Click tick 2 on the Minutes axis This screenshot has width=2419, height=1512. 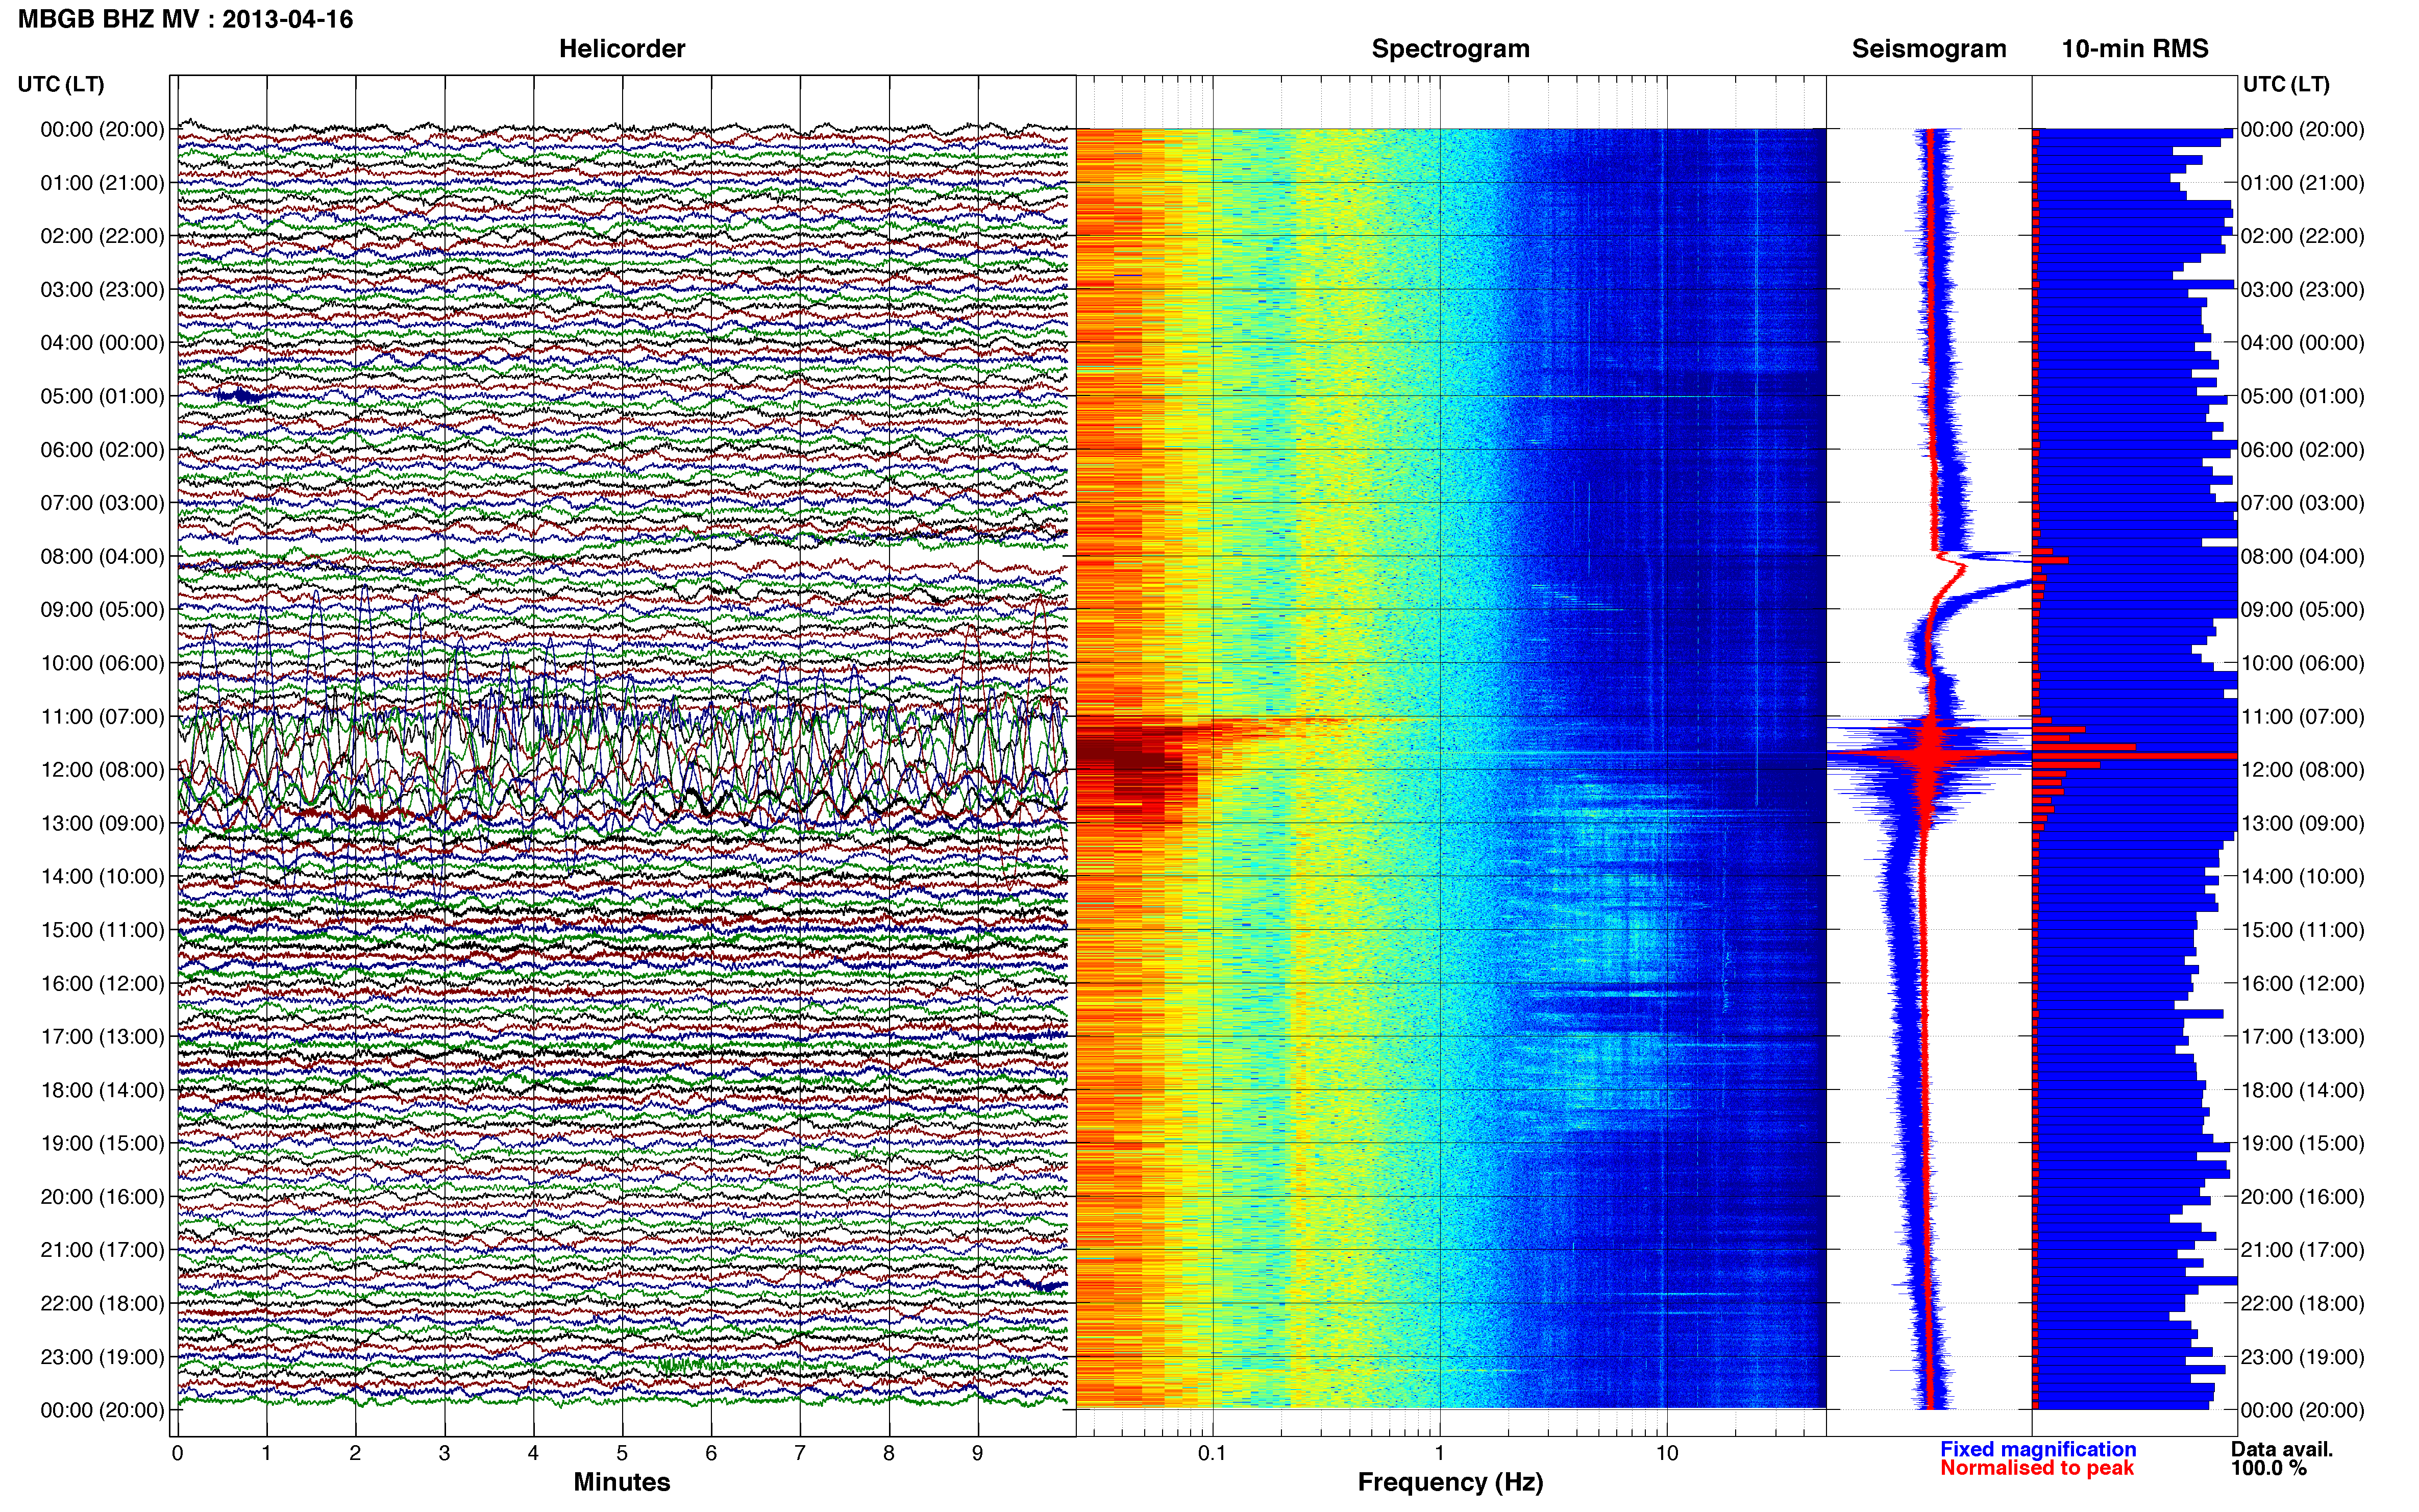point(355,1454)
